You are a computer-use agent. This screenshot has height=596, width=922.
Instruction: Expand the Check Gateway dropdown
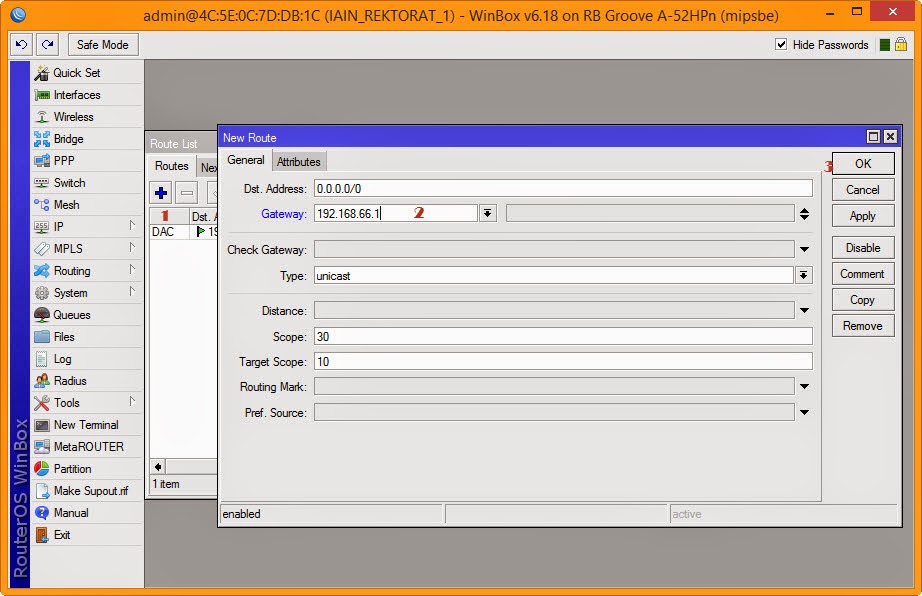pos(803,249)
